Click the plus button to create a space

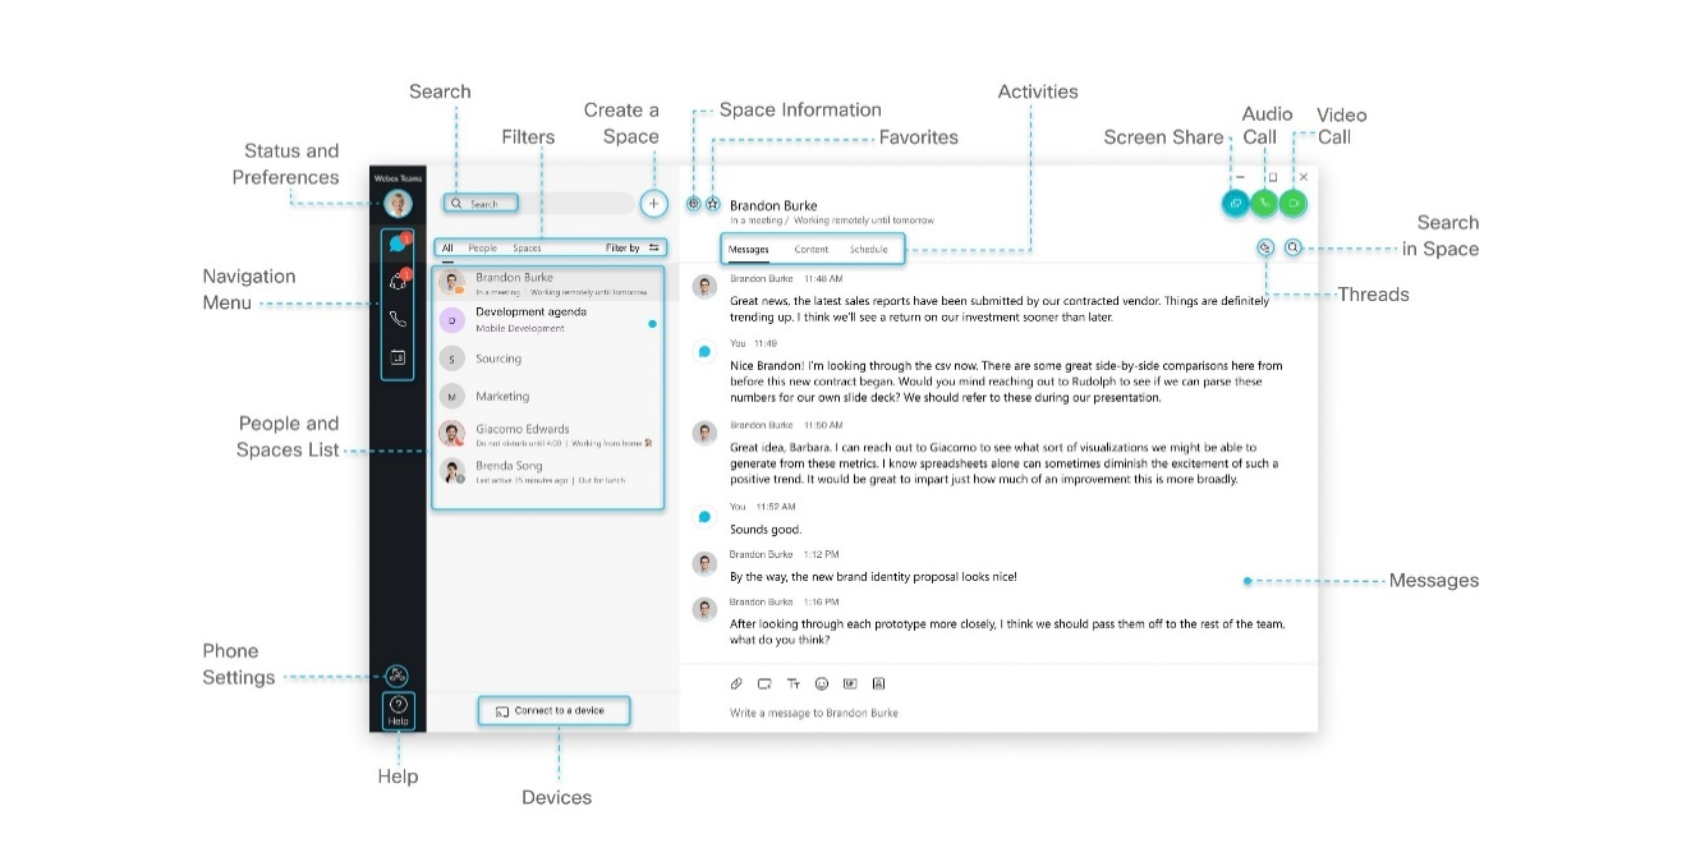pos(653,204)
